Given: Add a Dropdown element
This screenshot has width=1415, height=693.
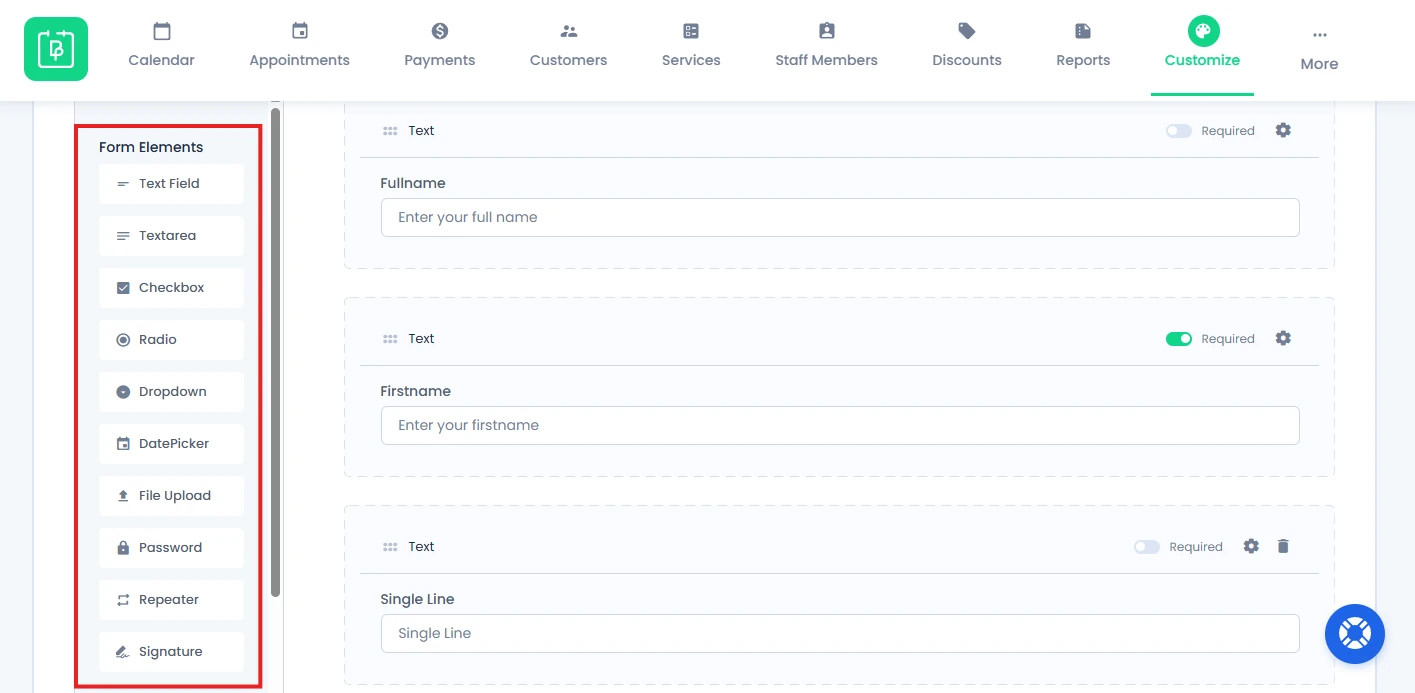Looking at the screenshot, I should click(171, 392).
